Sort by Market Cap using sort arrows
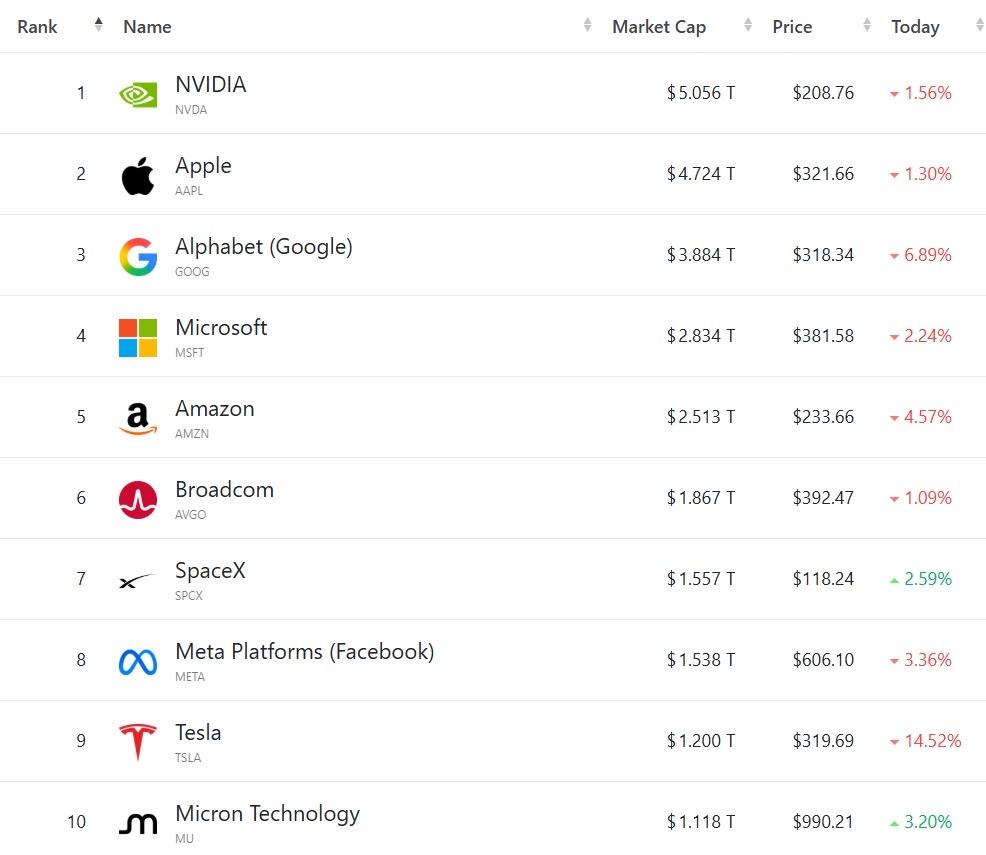The height and width of the screenshot is (855, 986). (x=748, y=25)
